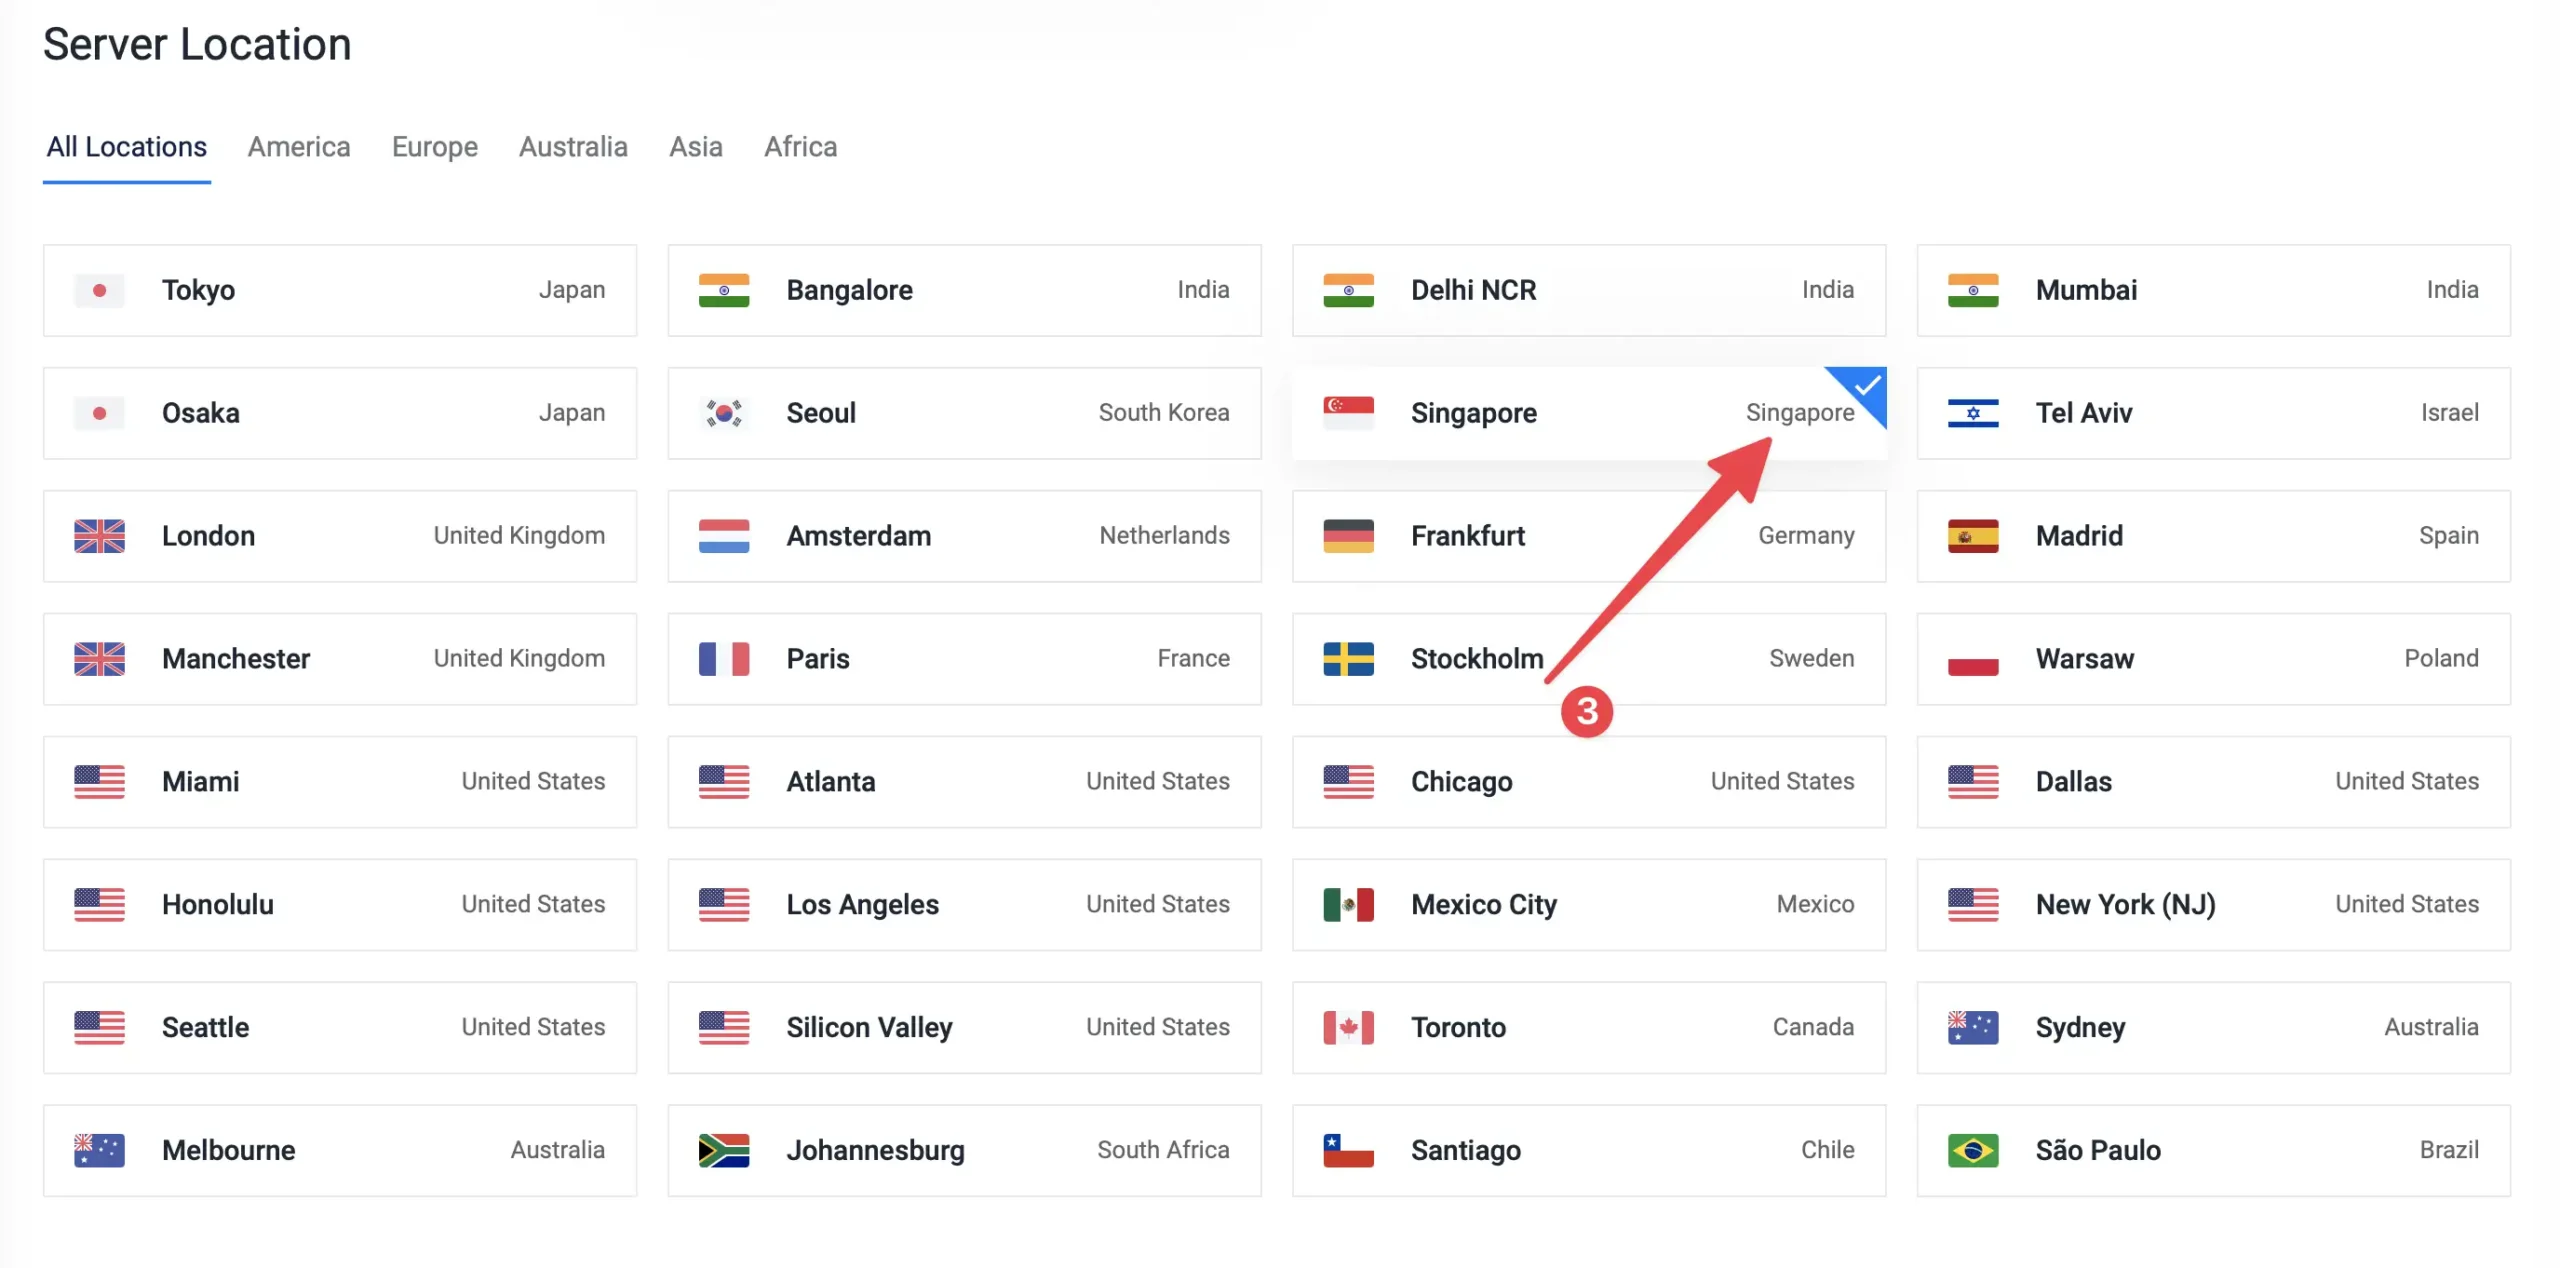2560x1268 pixels.
Task: Click the Israel flag beside Tel Aviv
Action: [1972, 413]
